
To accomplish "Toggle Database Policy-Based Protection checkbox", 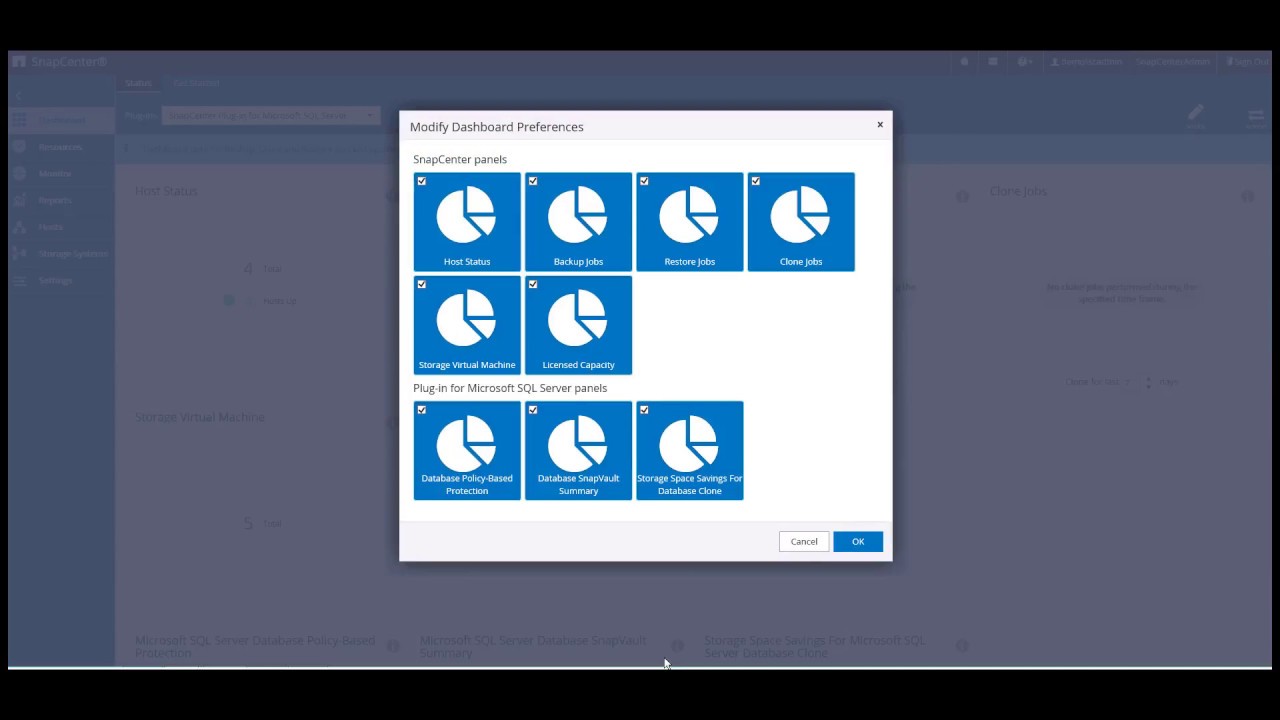I will [422, 410].
